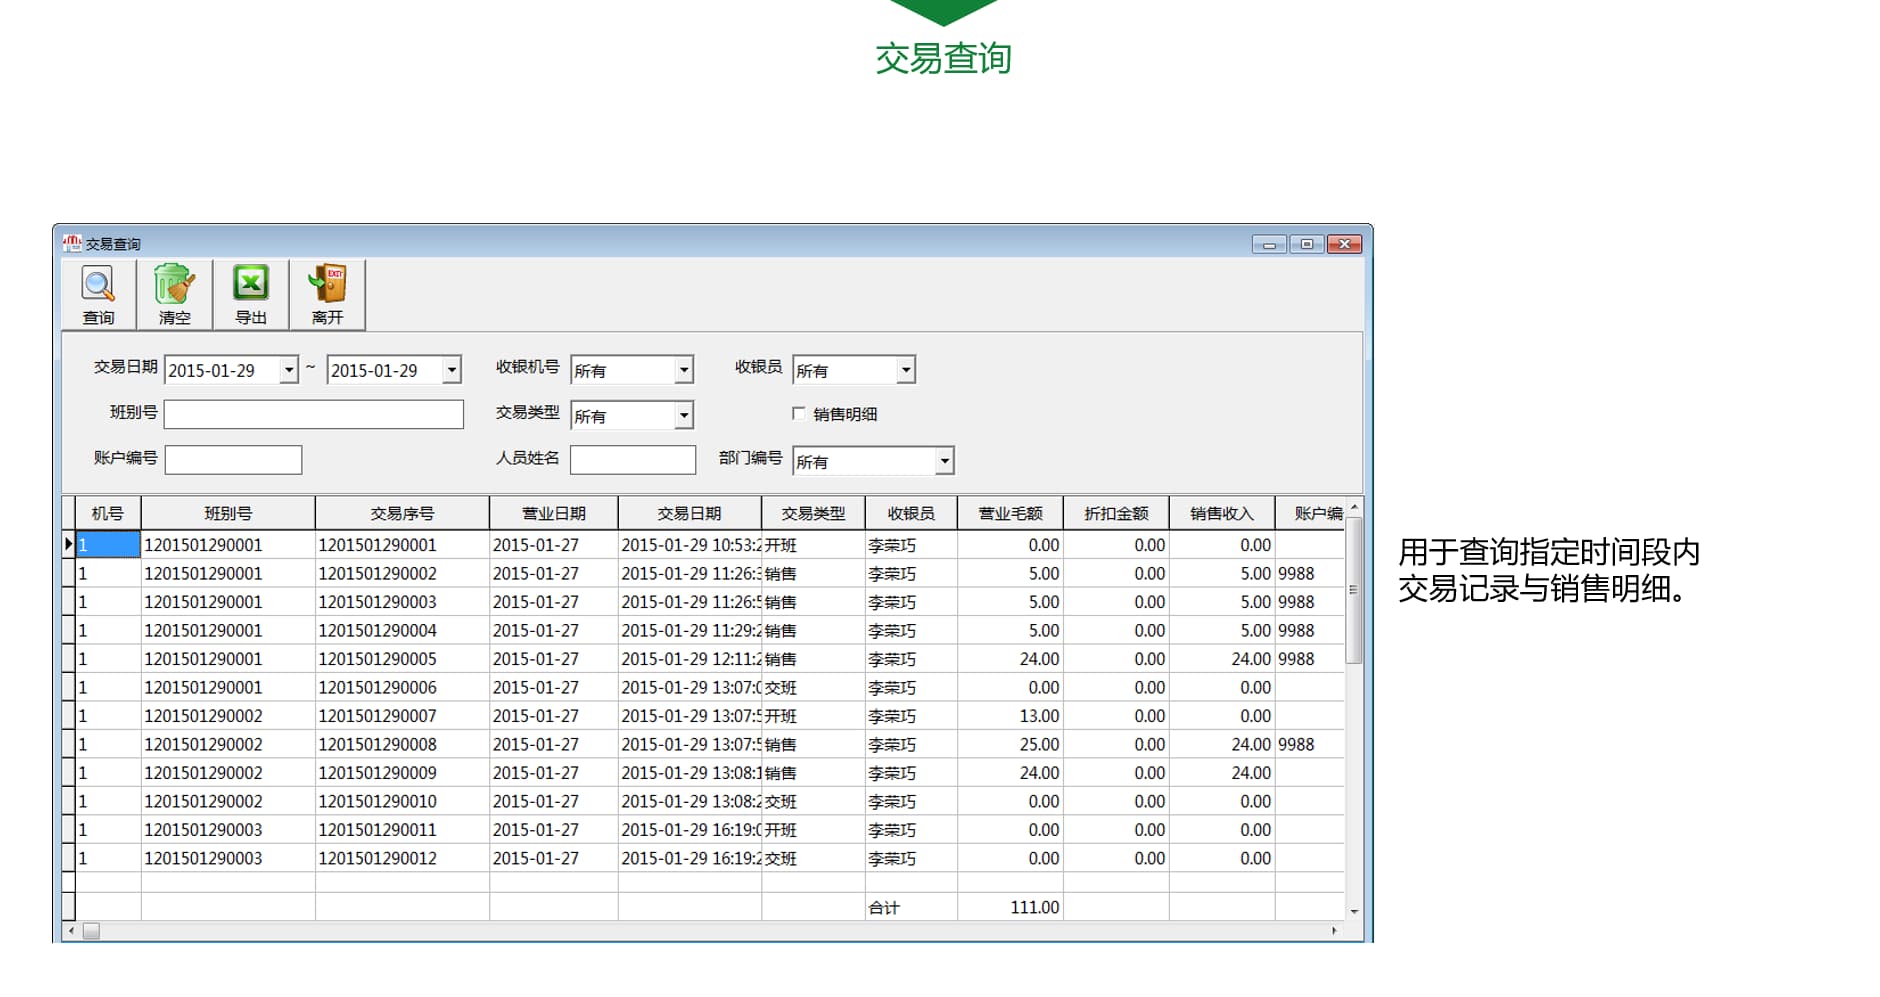Open the start date 交易日期 dropdown

[289, 369]
